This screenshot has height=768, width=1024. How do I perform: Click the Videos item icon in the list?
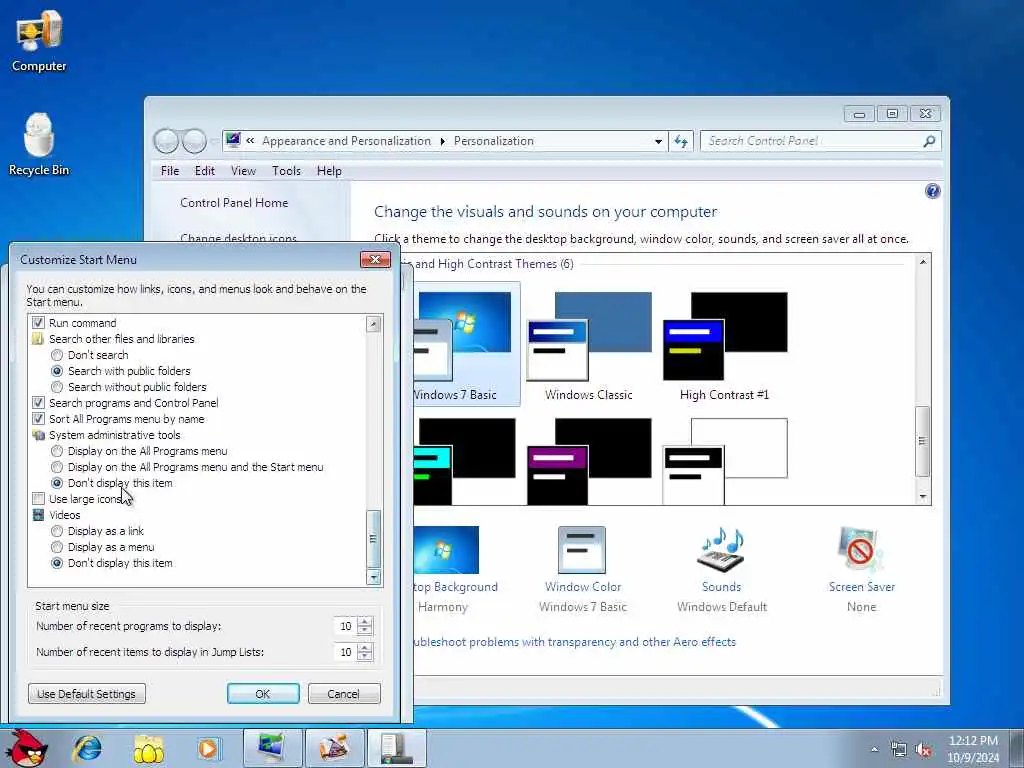pos(39,515)
